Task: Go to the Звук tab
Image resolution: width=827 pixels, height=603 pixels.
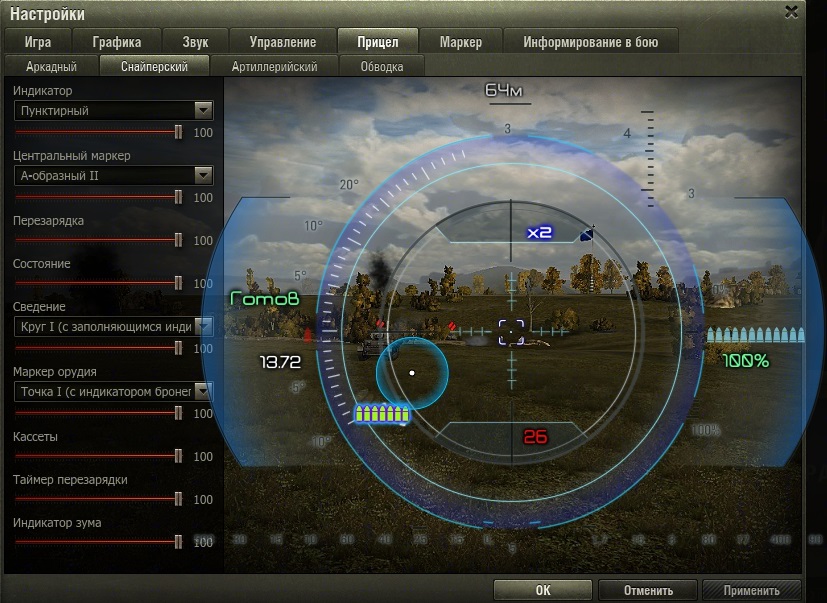Action: (x=195, y=42)
